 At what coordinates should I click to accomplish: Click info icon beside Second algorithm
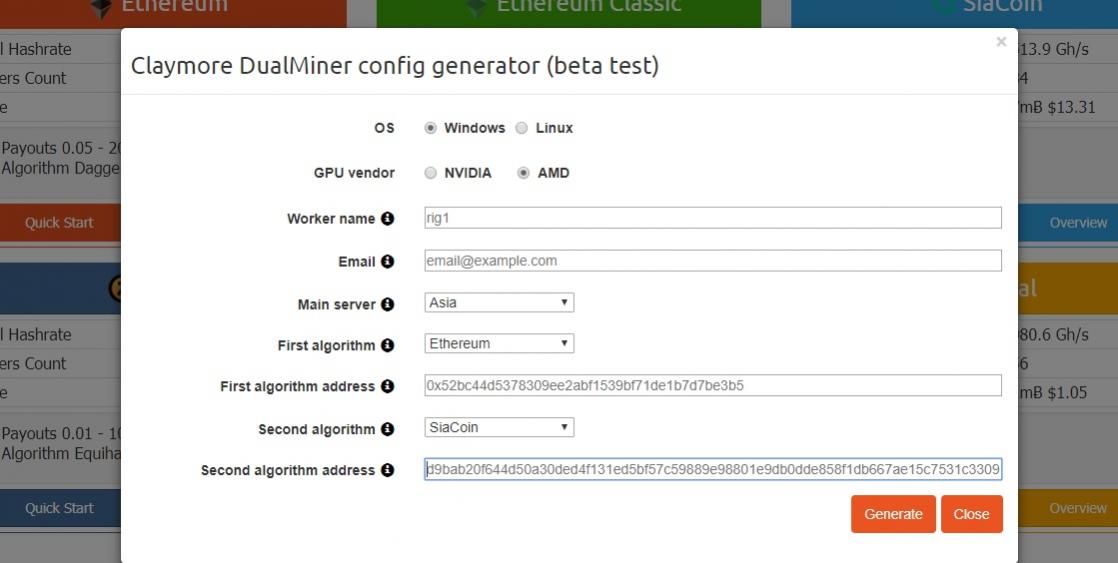[388, 429]
